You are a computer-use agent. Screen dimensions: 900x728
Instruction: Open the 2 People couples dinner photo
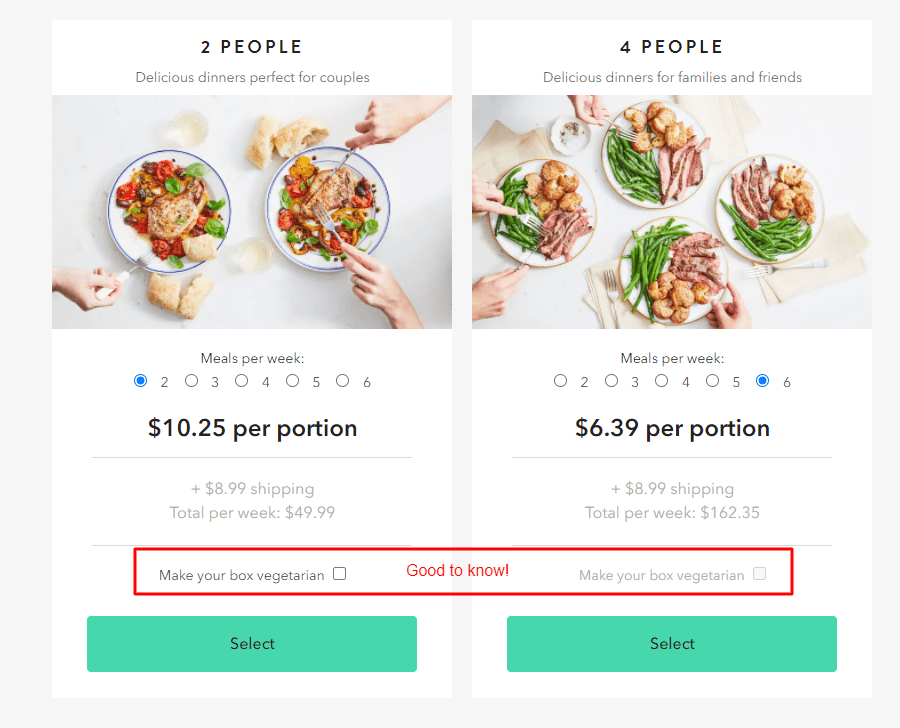tap(252, 212)
